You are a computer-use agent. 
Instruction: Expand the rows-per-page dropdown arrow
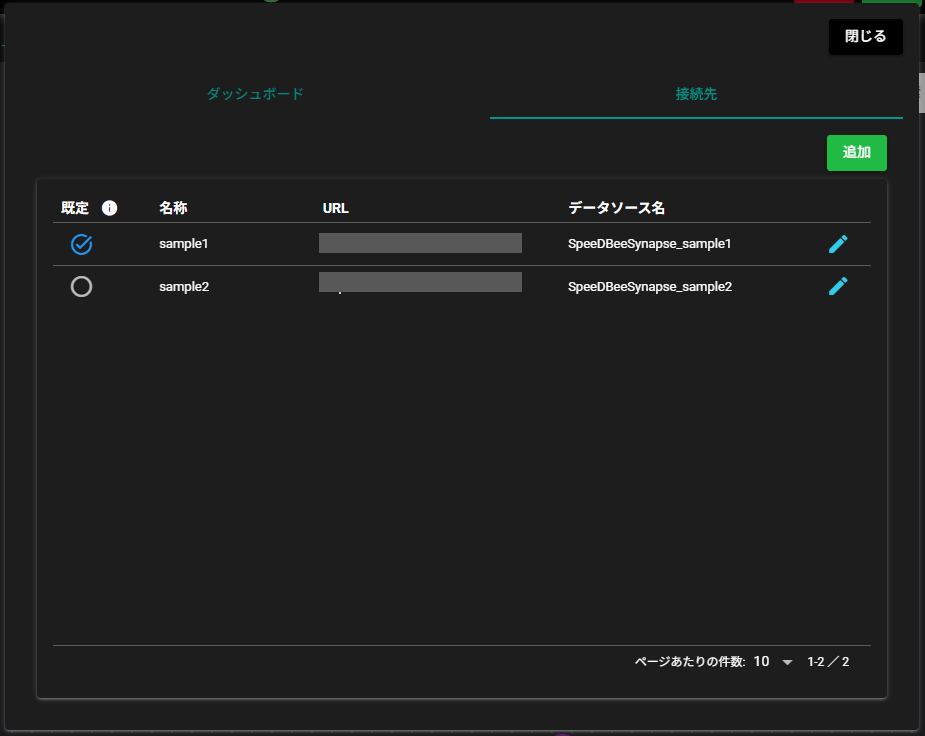[787, 662]
